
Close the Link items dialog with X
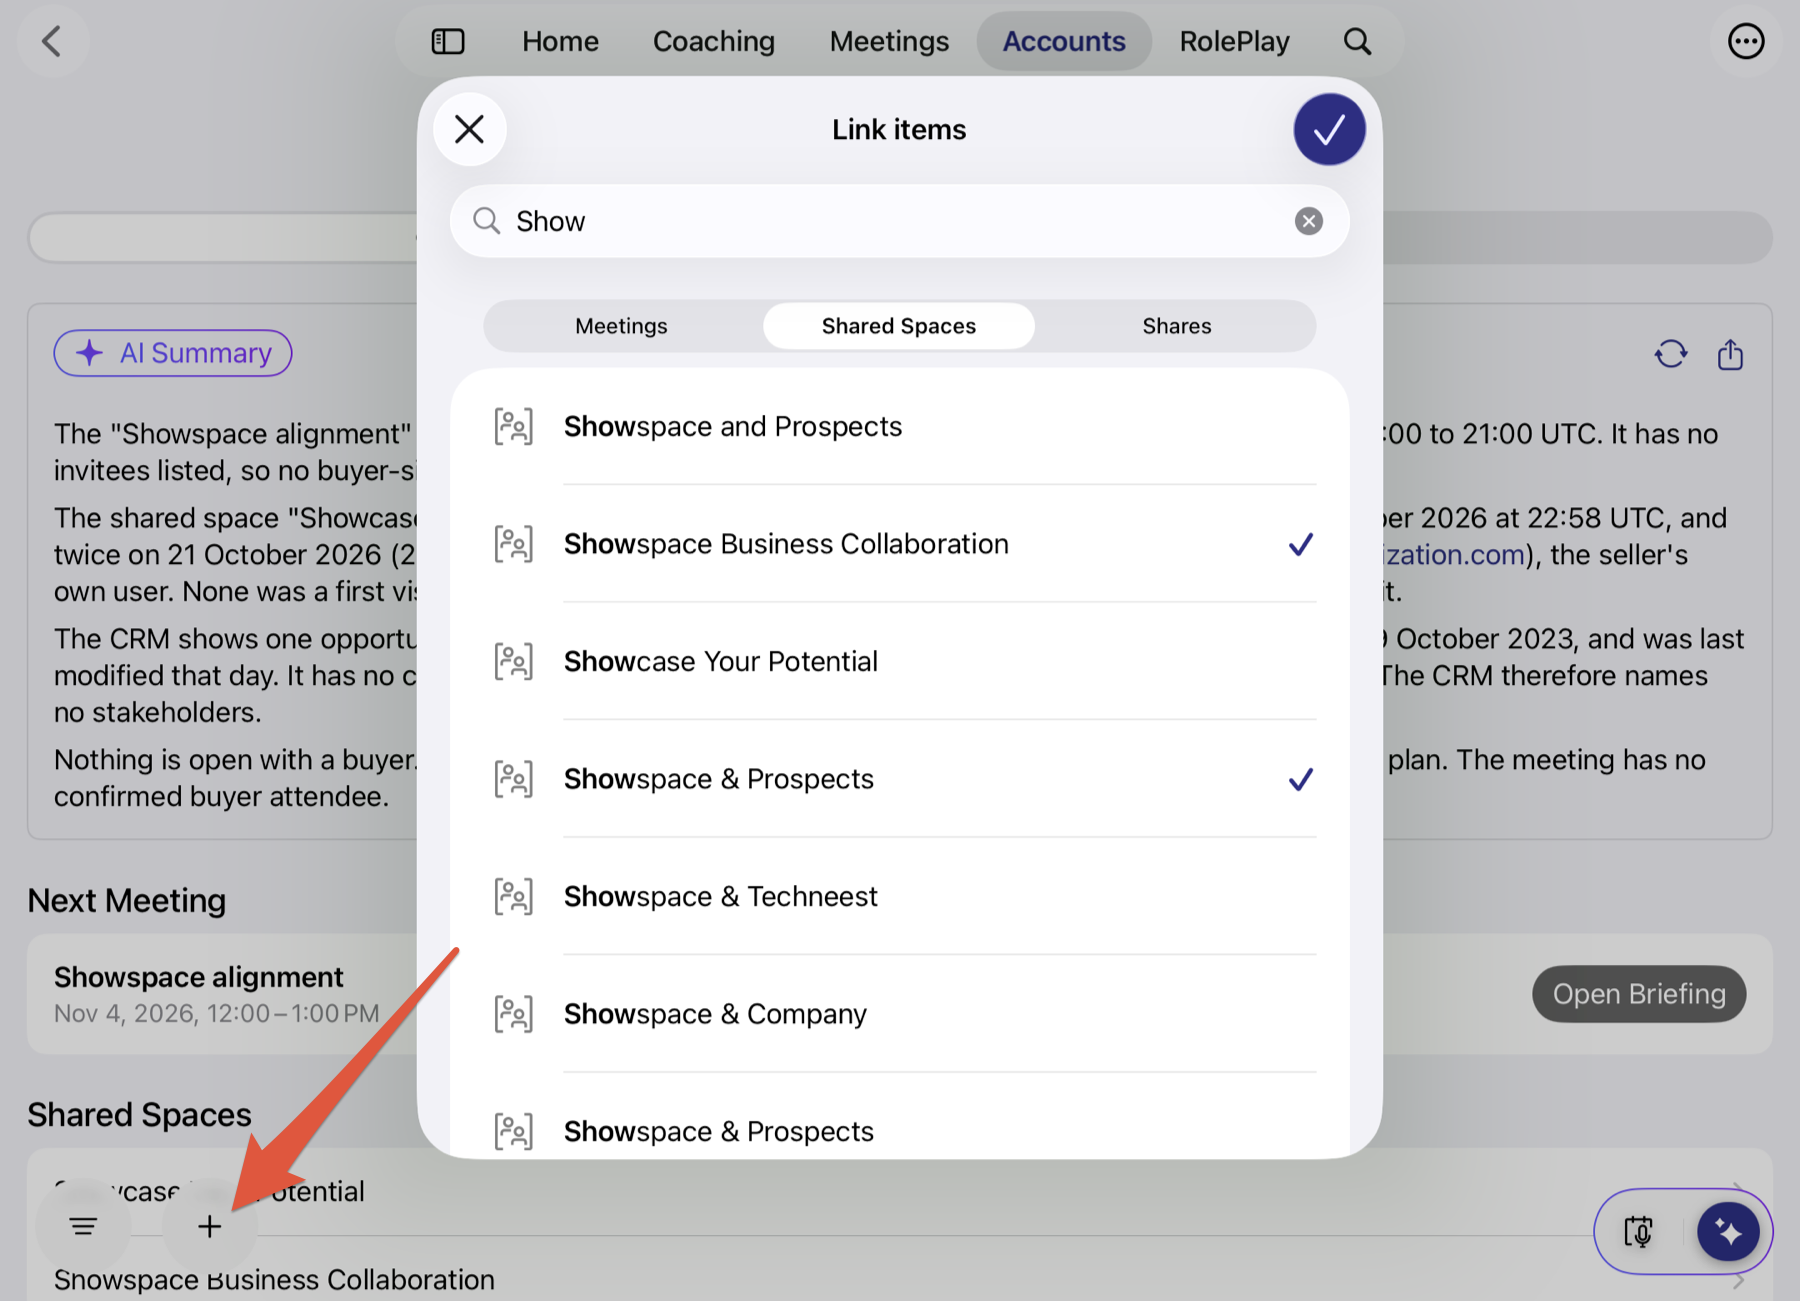469,130
